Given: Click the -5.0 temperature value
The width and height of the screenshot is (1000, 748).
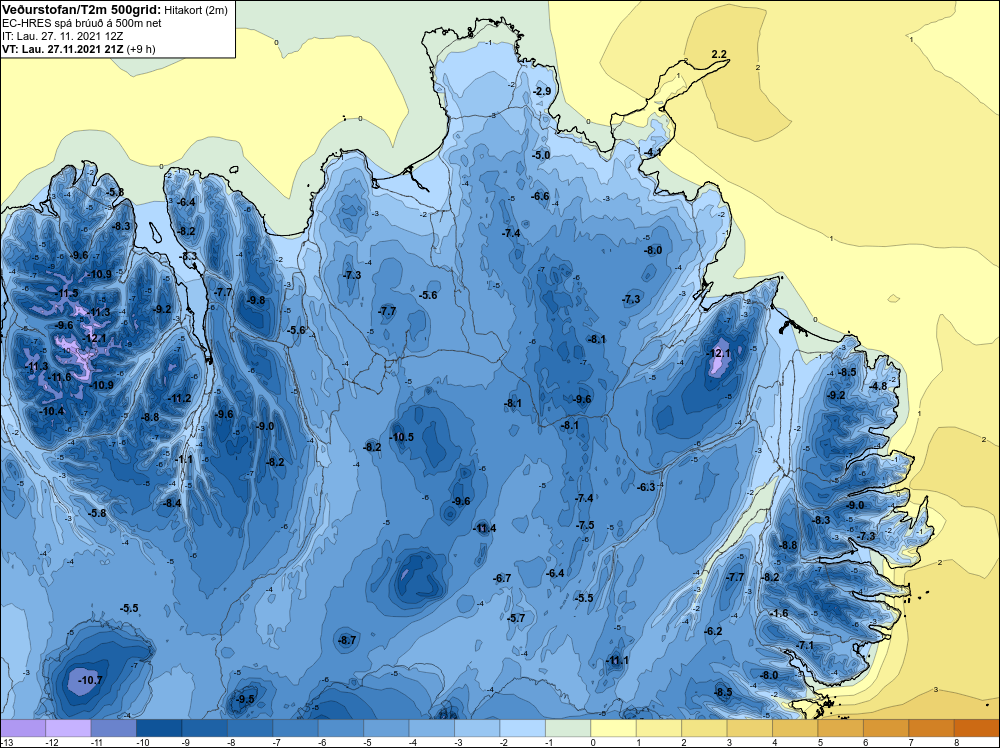Looking at the screenshot, I should tap(540, 155).
